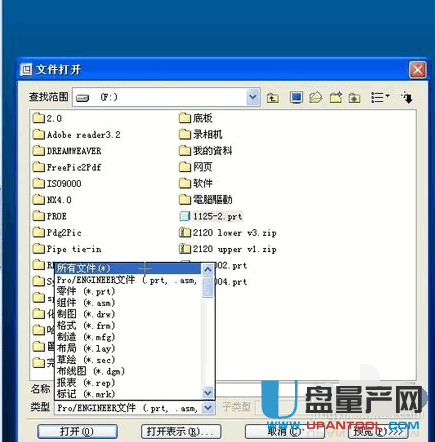Select the Pdg2Pic folder icon
Image resolution: width=435 pixels, height=442 pixels.
39,232
